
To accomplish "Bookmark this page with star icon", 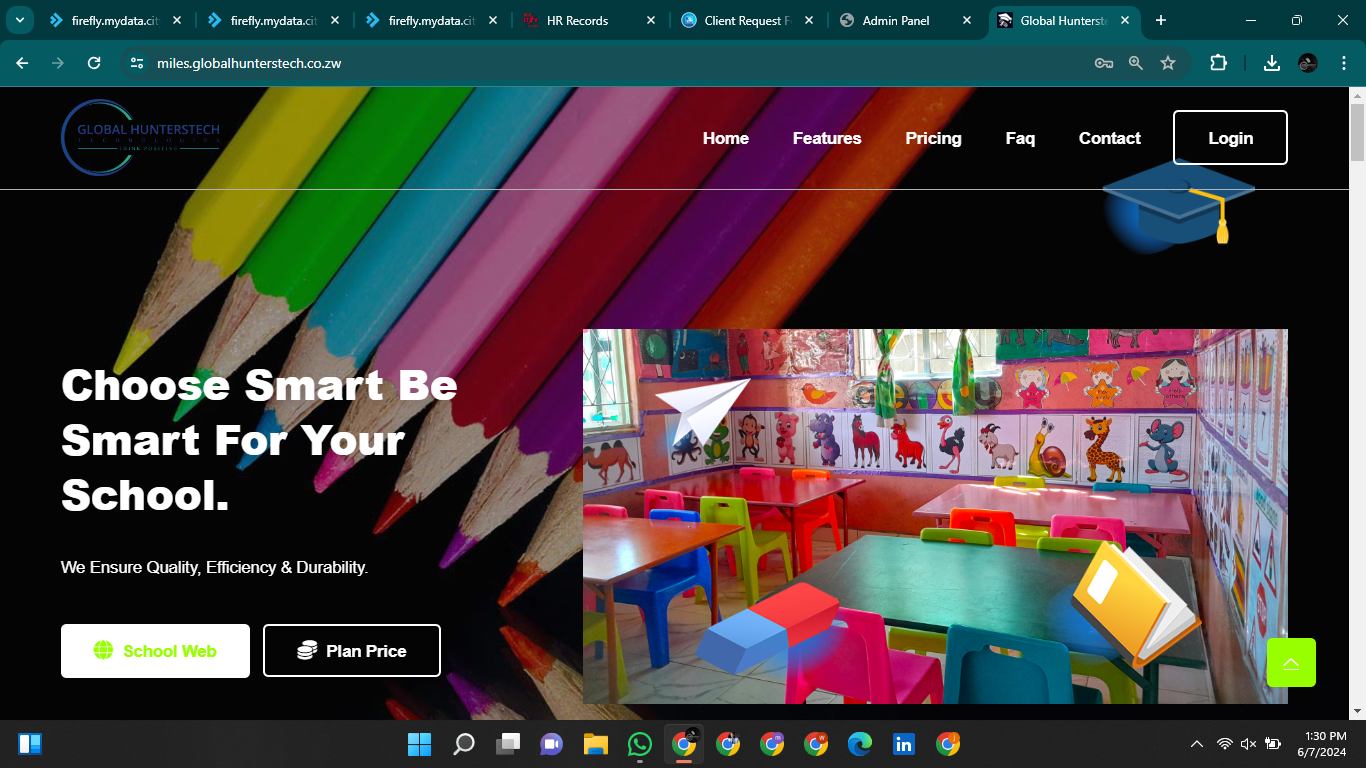I will [1167, 63].
